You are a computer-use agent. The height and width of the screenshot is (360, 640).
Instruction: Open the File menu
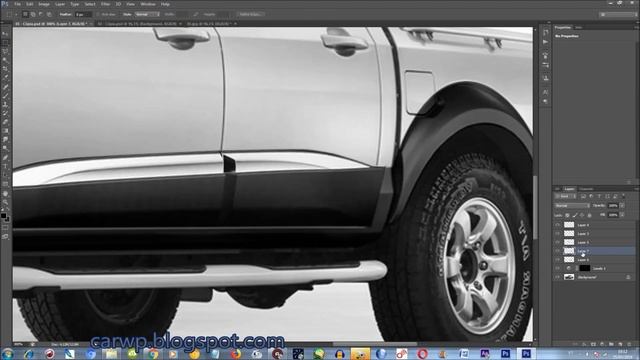pyautogui.click(x=18, y=4)
